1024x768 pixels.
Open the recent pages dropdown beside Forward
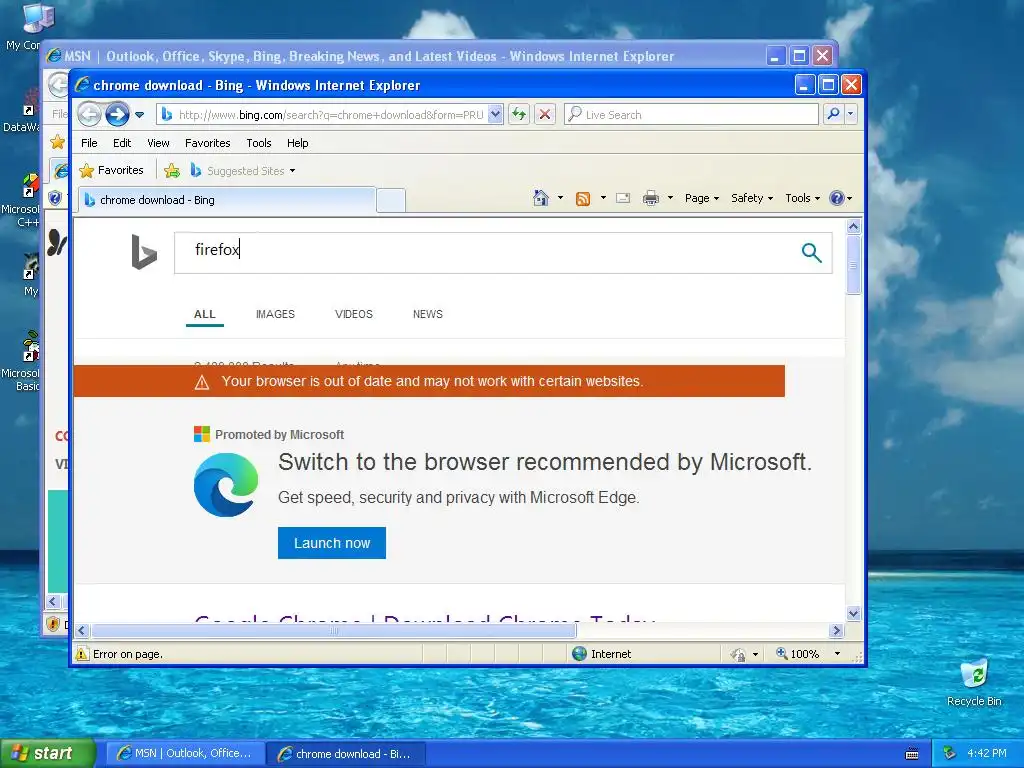[139, 115]
